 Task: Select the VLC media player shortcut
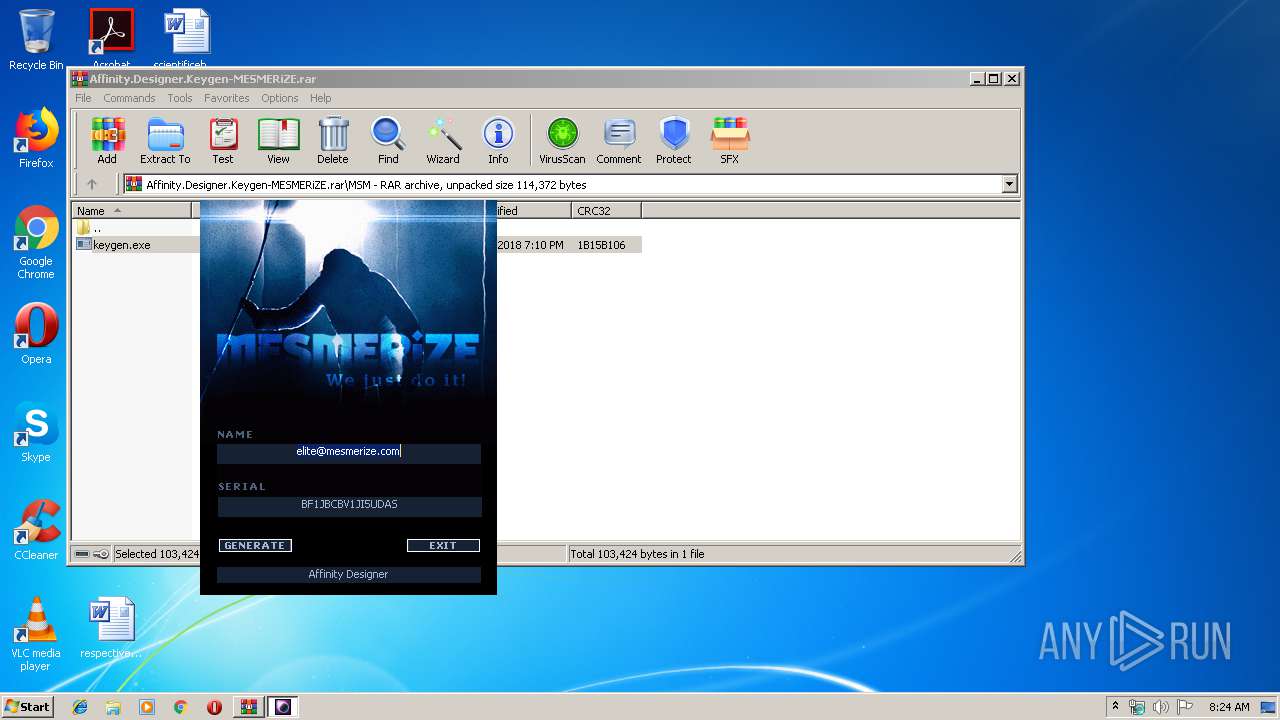tap(36, 635)
